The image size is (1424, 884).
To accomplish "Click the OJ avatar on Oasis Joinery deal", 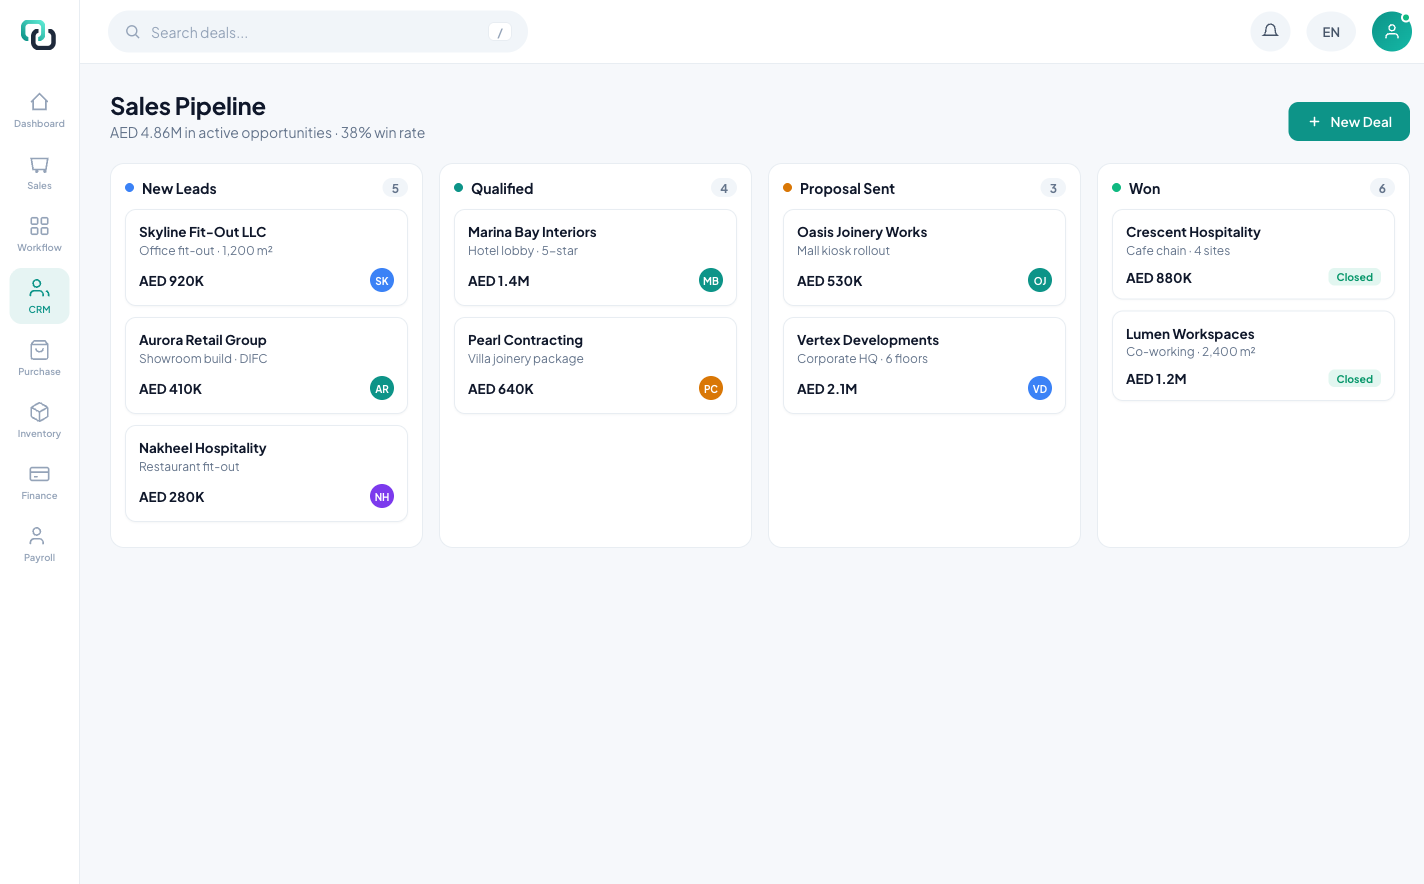I will [1040, 281].
